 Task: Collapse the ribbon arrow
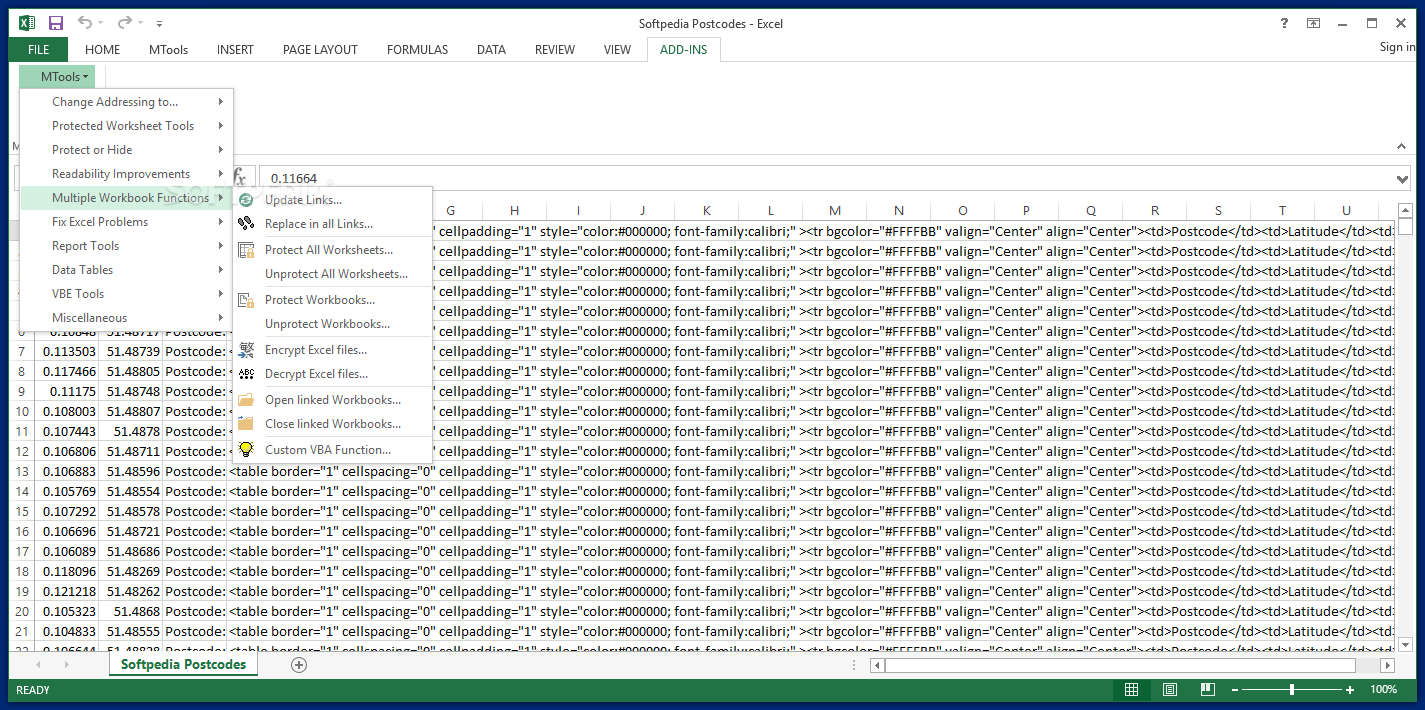click(x=1402, y=146)
